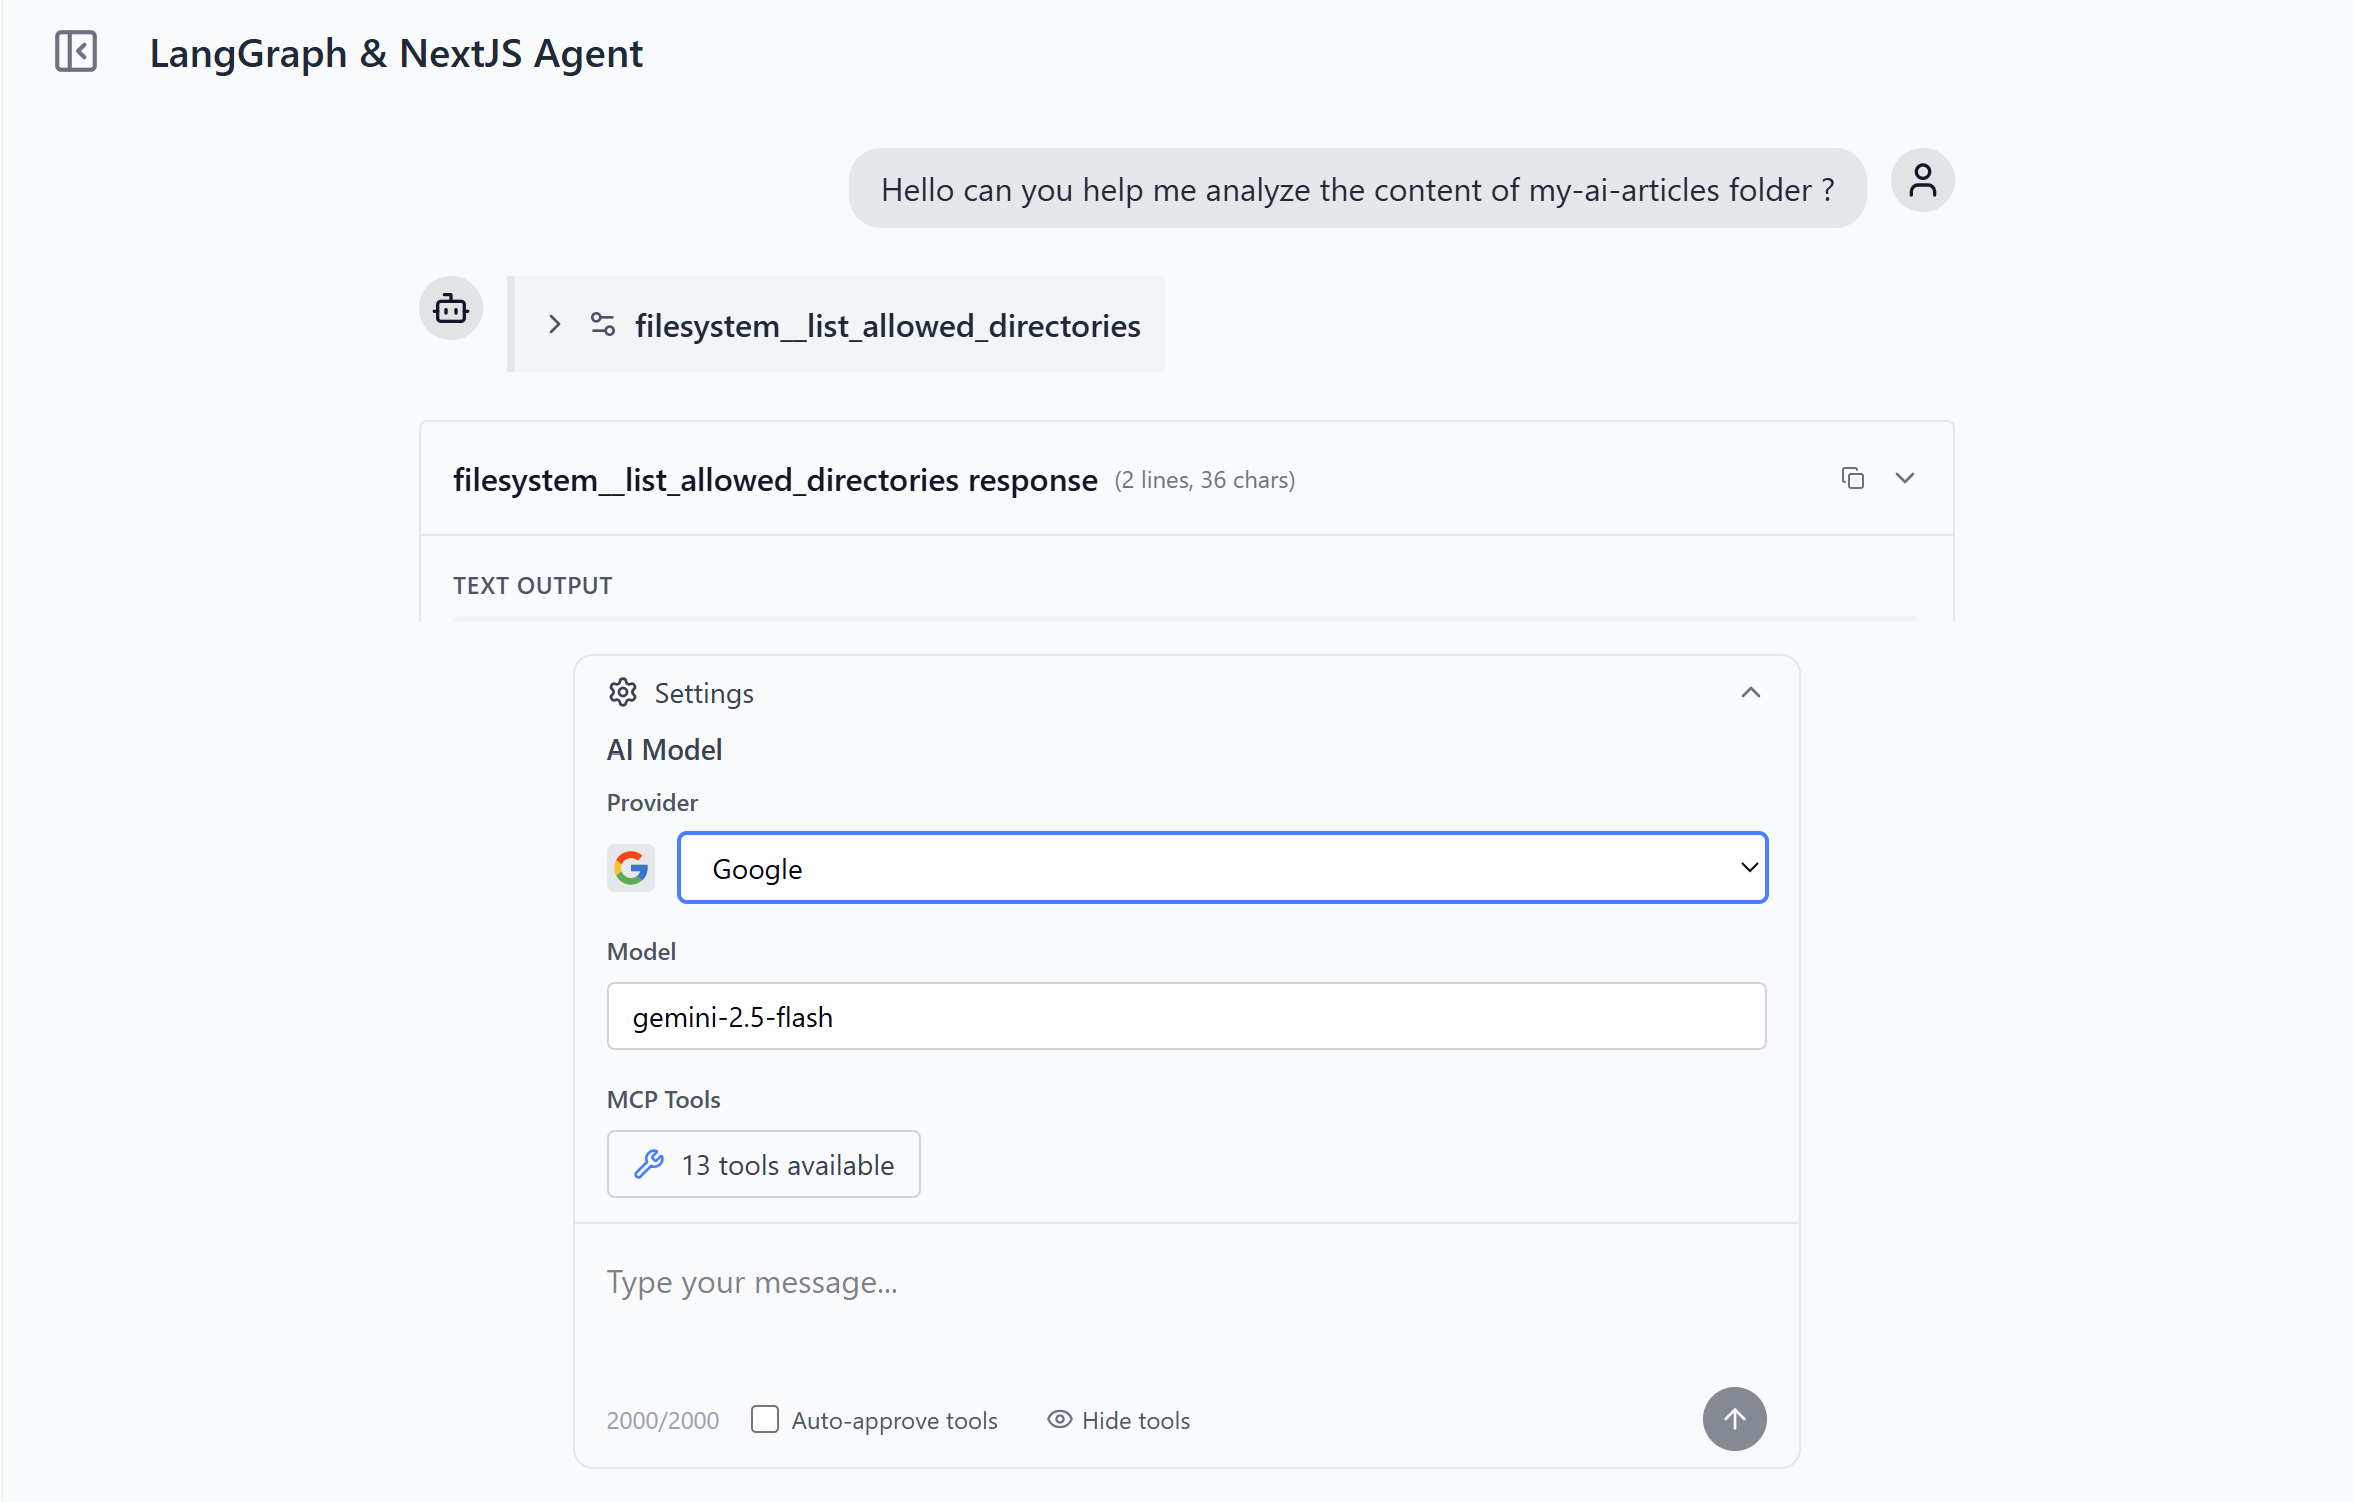Click the tool-call sliders icon

pos(603,325)
